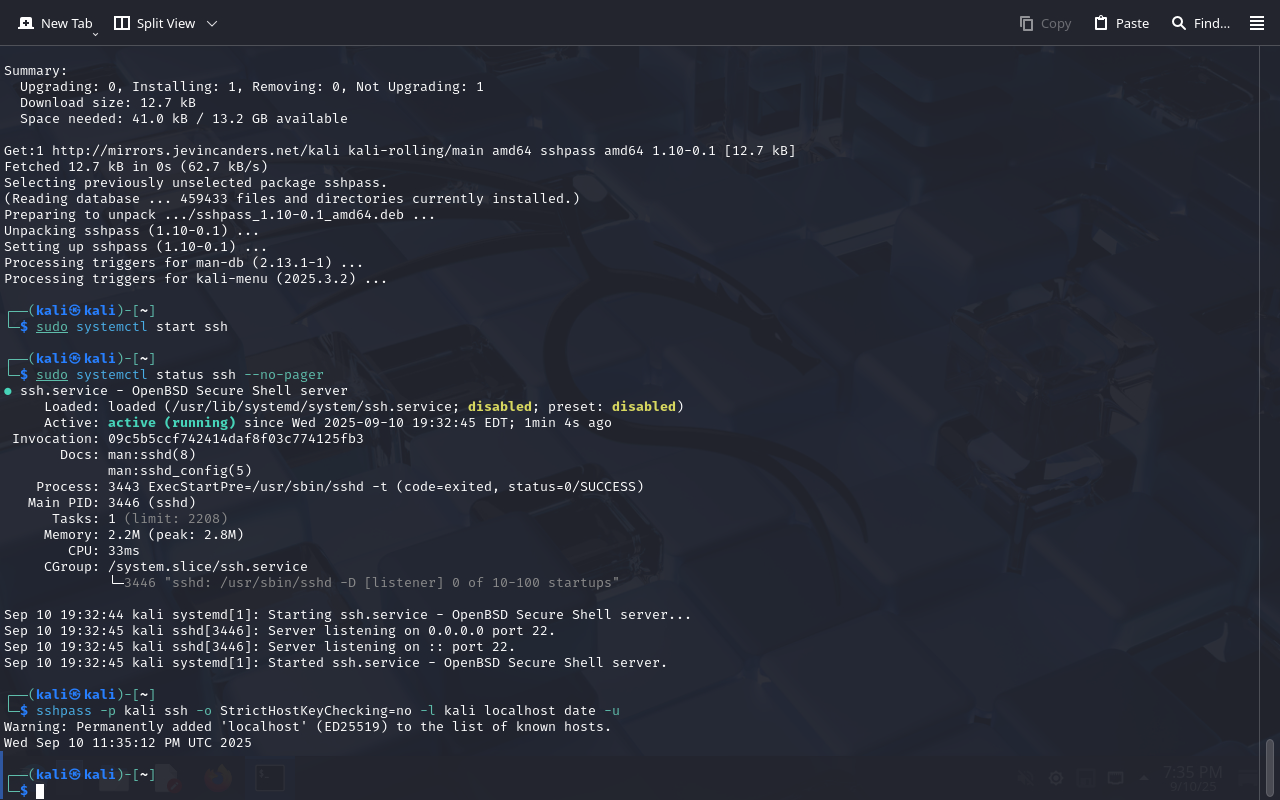
Task: Click 'Tasks: 1 (limit: 2208)' line
Action: (x=140, y=519)
